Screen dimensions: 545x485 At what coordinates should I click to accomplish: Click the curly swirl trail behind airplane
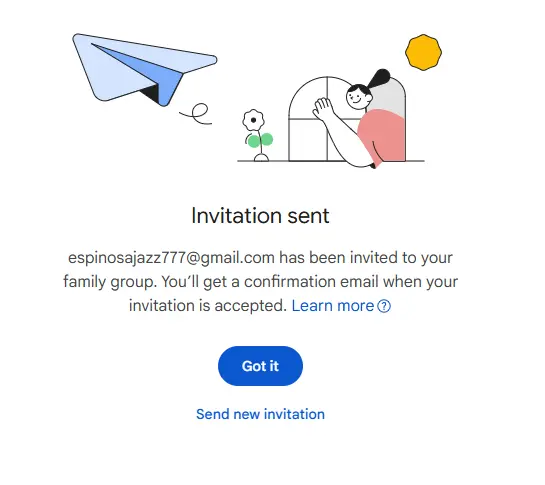click(195, 113)
